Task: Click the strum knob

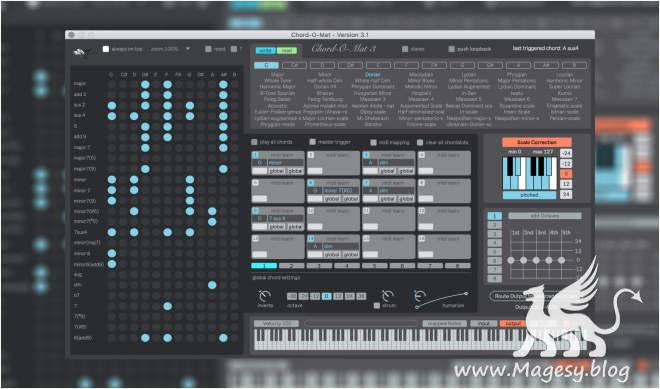Action: pyautogui.click(x=387, y=296)
